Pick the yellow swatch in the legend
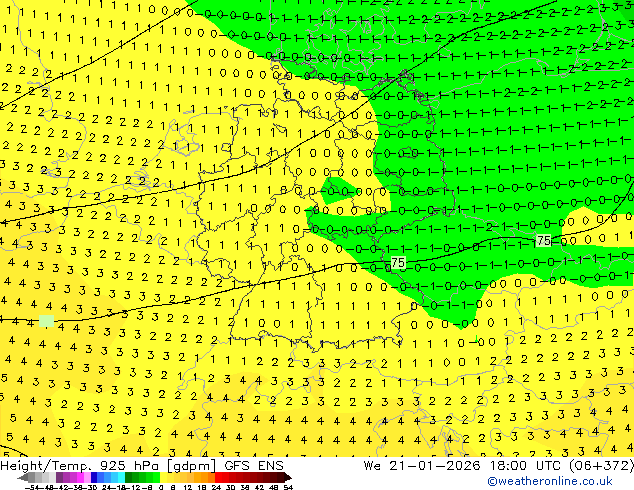Image resolution: width=634 pixels, height=490 pixels. 163,477
